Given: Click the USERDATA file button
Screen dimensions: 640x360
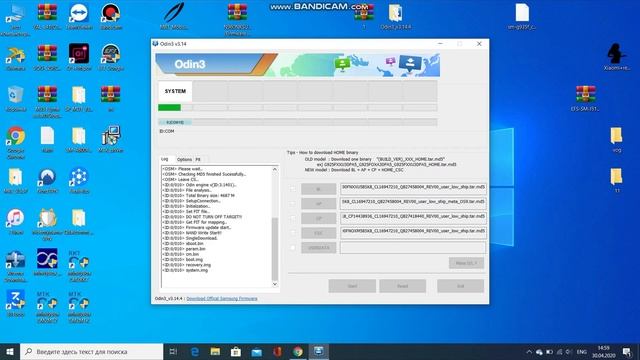Looking at the screenshot, I should coord(318,248).
